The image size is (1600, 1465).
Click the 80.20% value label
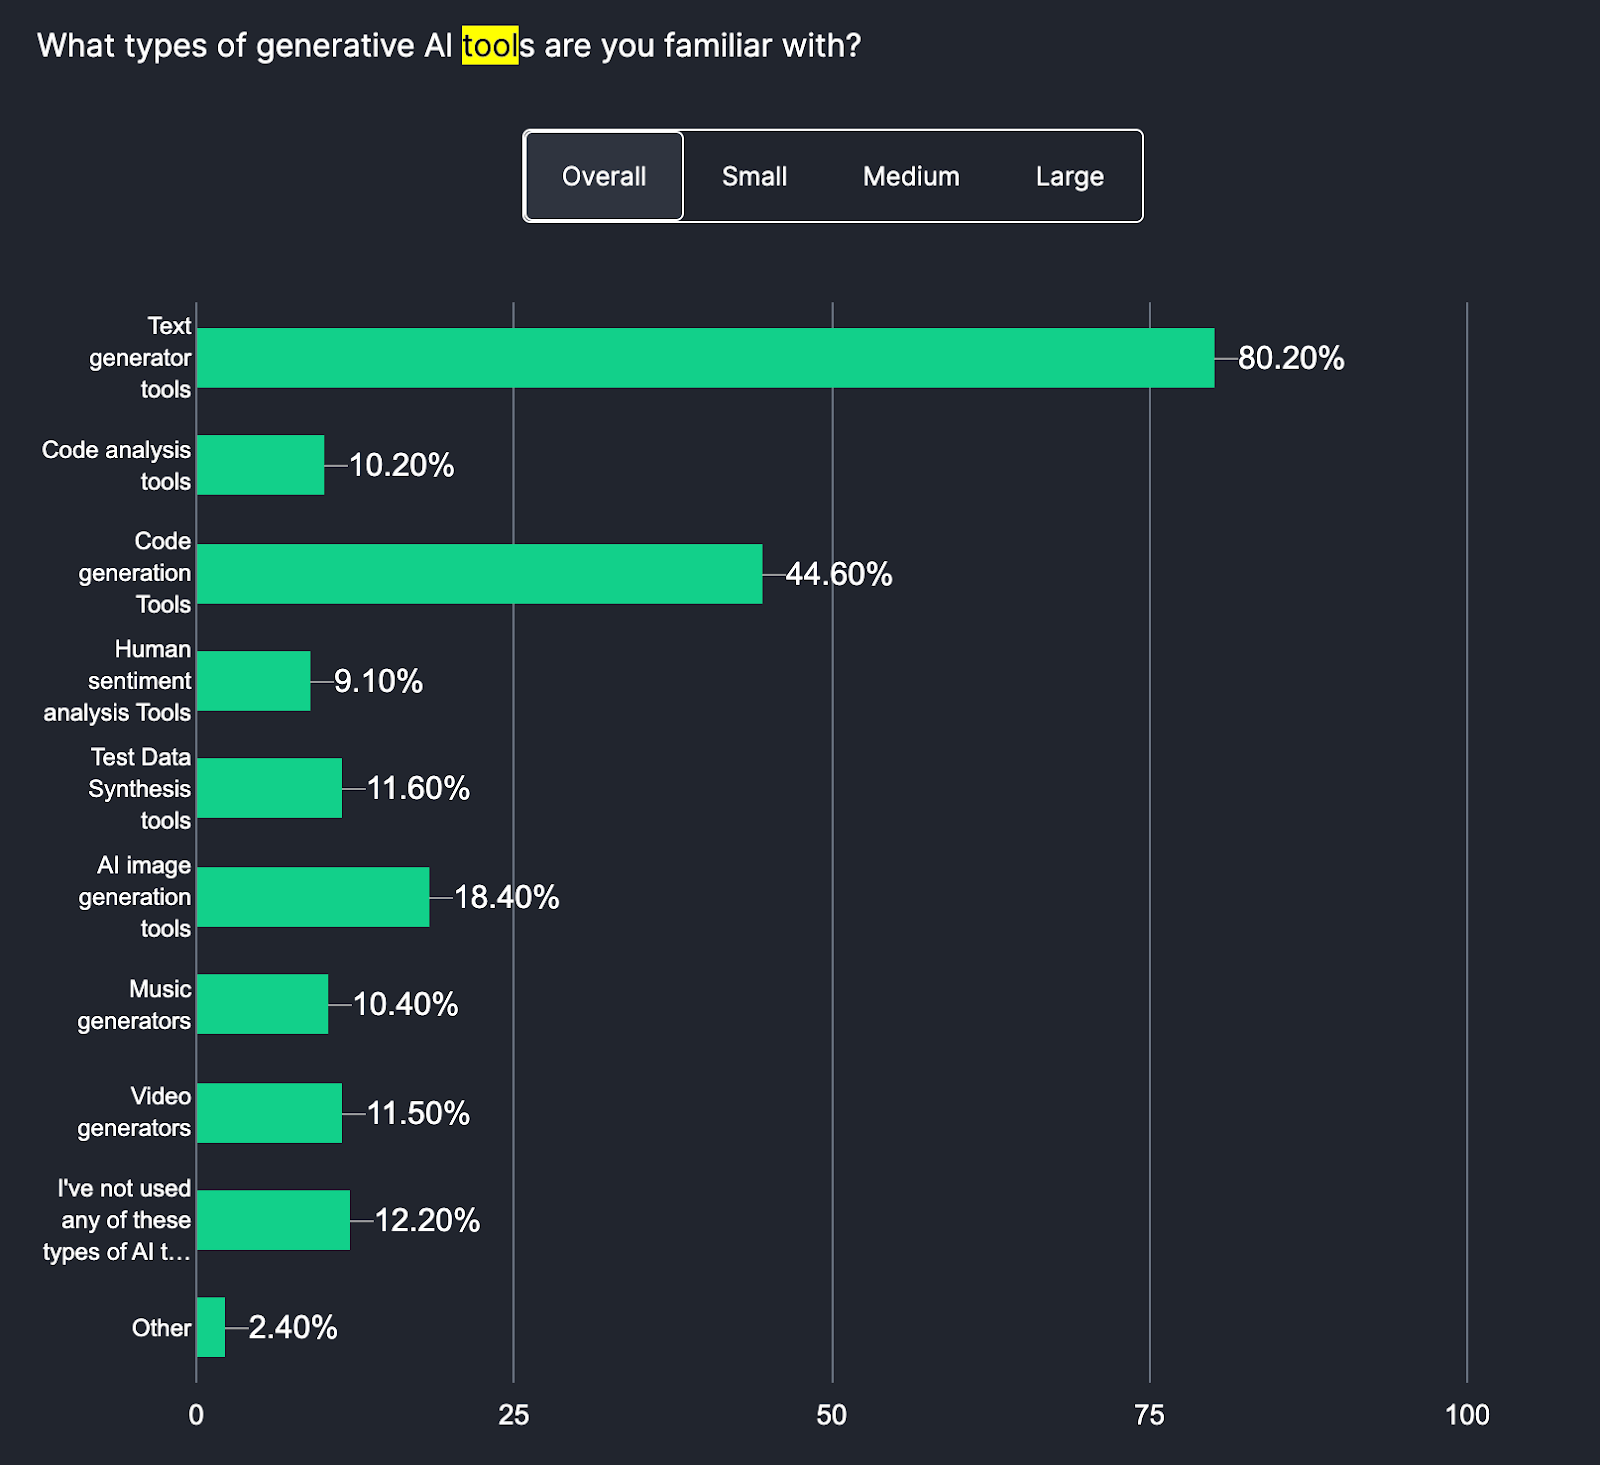pos(1290,358)
